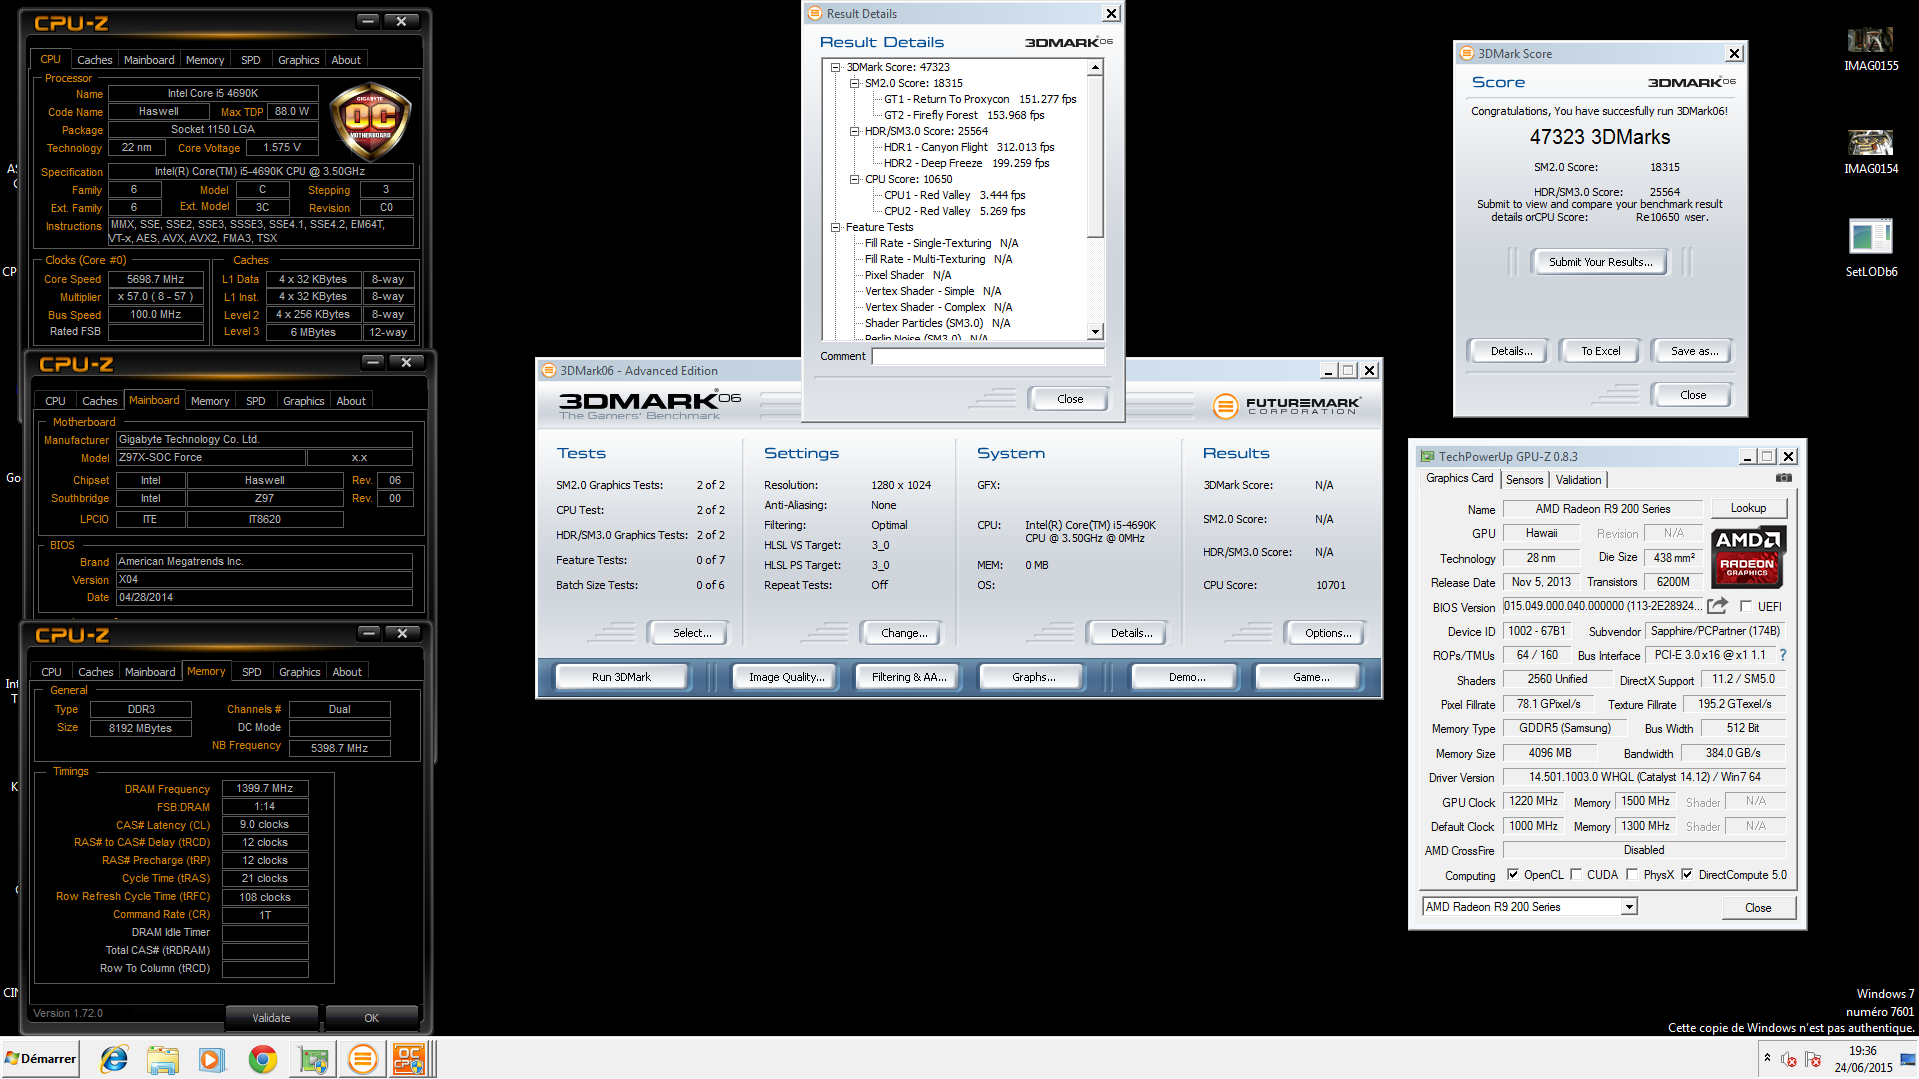This screenshot has height=1079, width=1919.
Task: Click the network taskbar app icon
Action: pos(312,1059)
